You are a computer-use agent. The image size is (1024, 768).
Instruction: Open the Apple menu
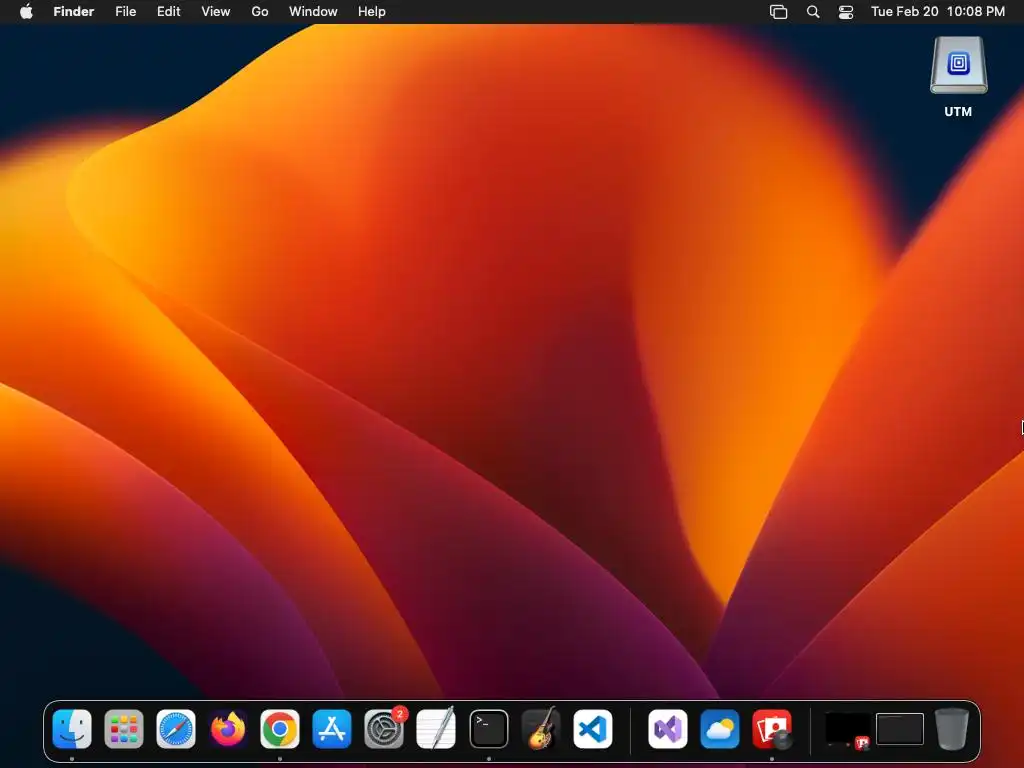coord(26,12)
